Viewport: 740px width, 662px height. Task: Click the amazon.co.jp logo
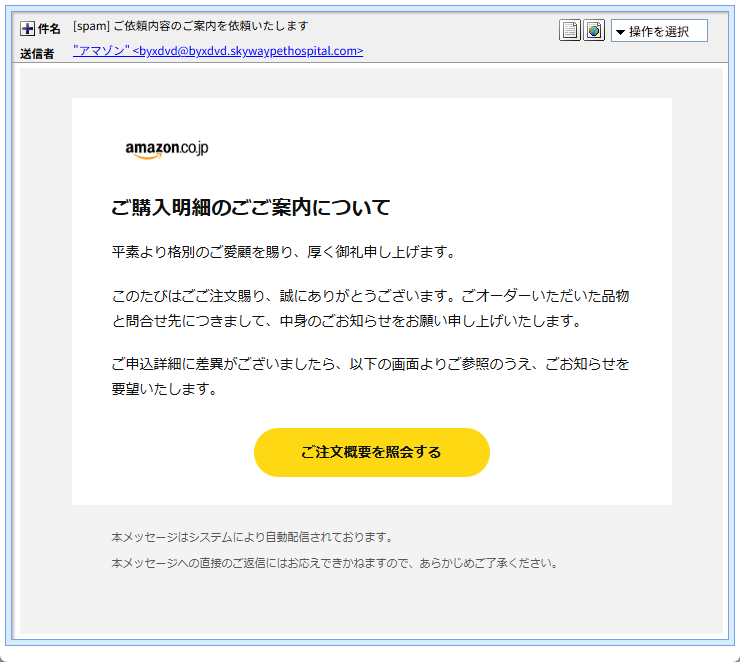[x=167, y=149]
